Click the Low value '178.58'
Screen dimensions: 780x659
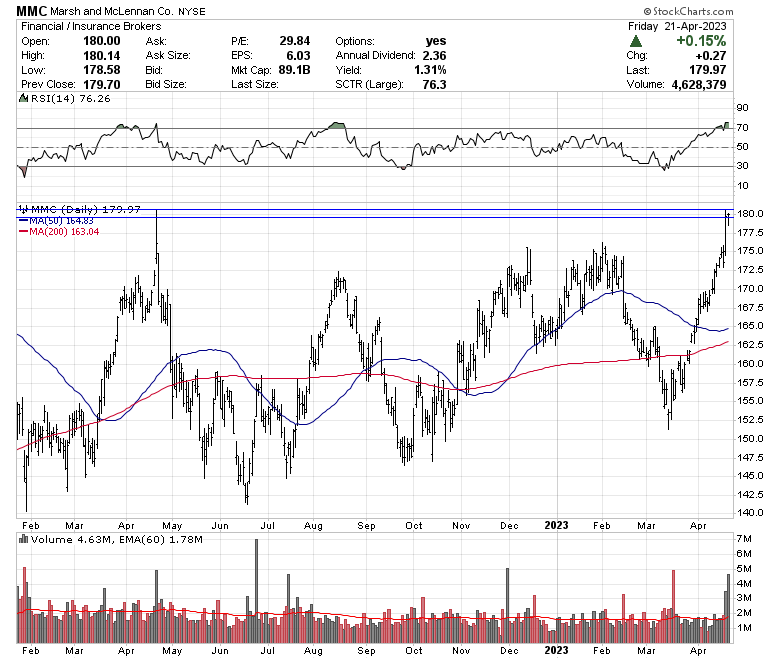point(102,70)
